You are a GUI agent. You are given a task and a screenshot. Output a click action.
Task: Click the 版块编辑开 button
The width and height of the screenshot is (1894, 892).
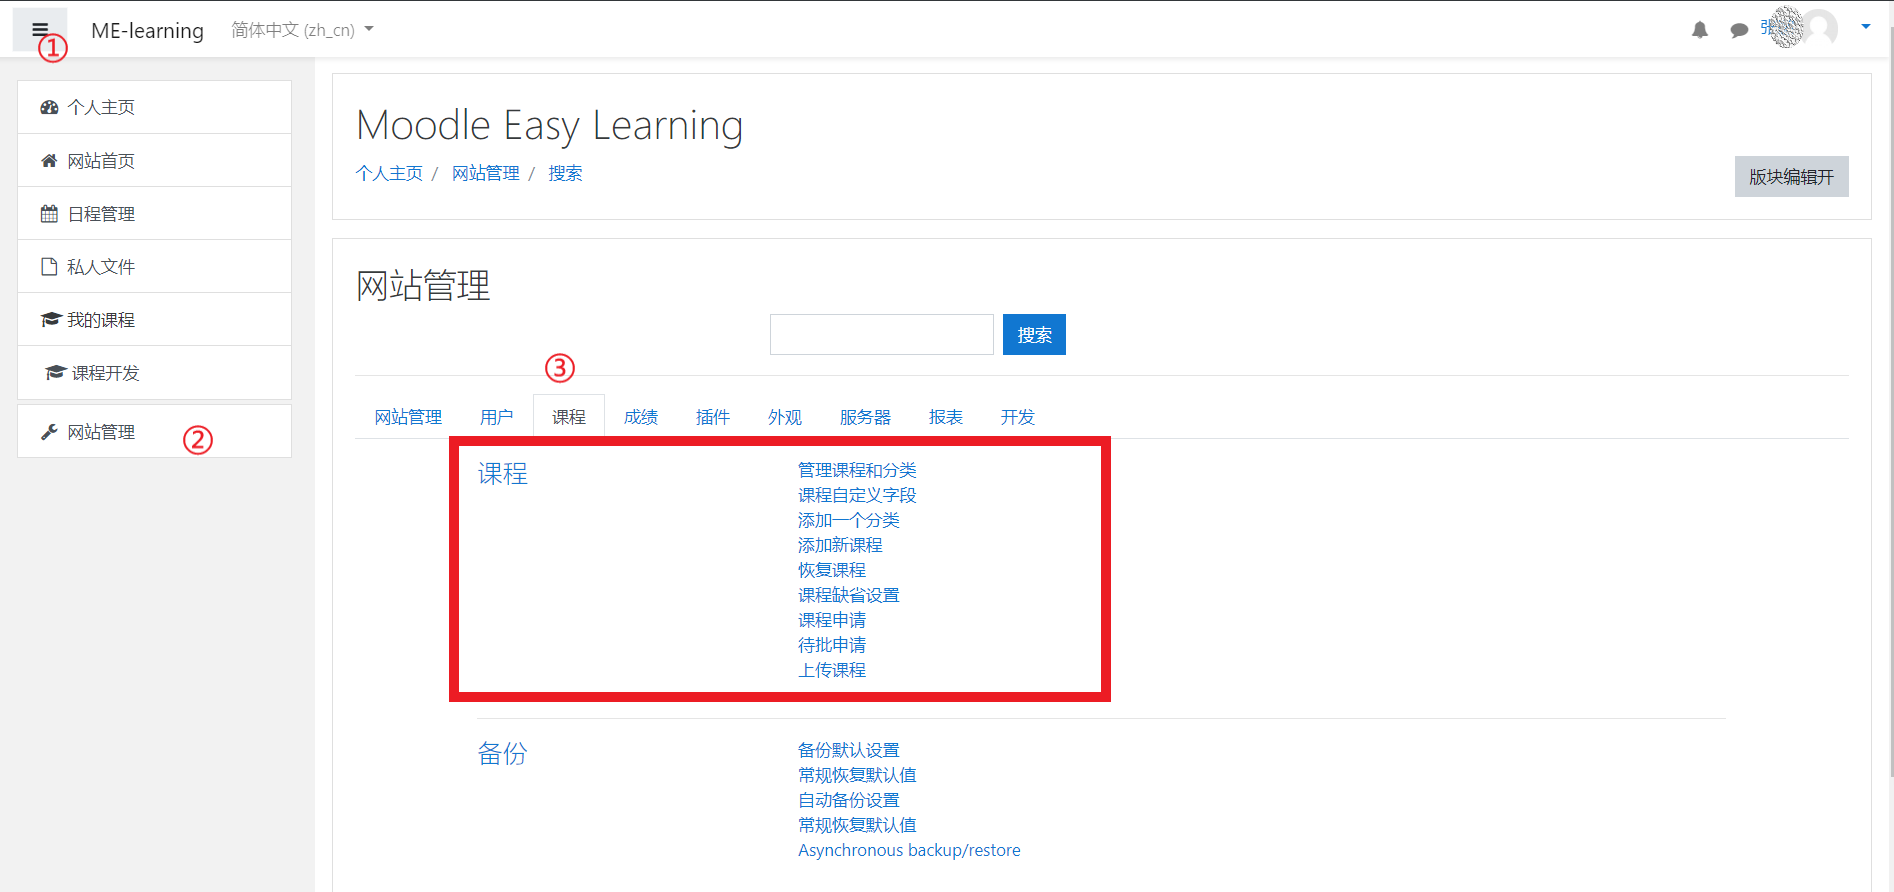pyautogui.click(x=1791, y=176)
